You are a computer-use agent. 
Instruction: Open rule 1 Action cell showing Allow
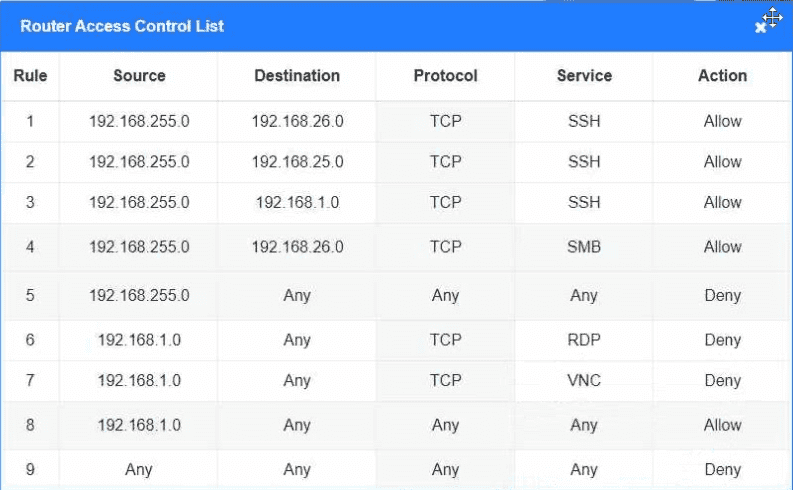[x=722, y=121]
